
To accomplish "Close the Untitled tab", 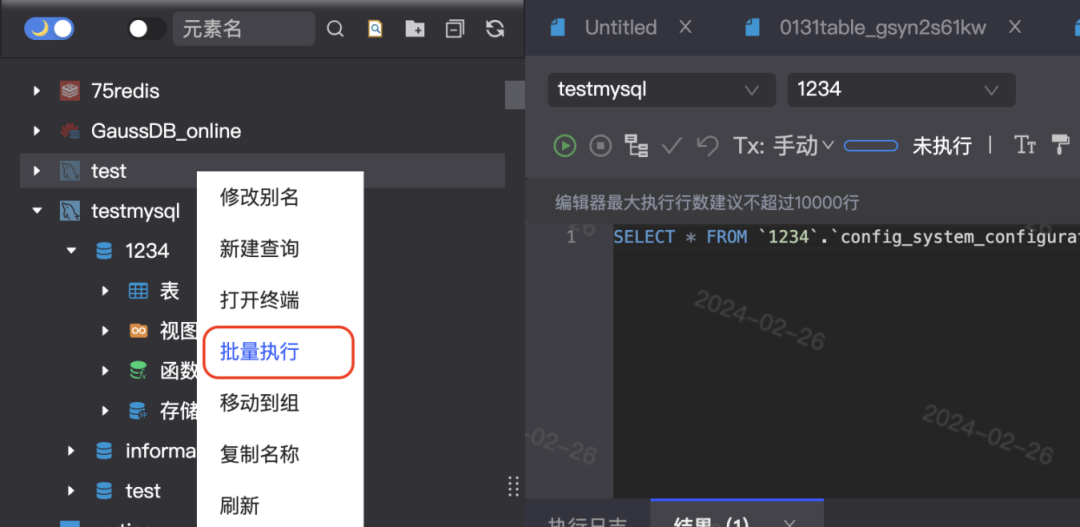I will click(685, 27).
